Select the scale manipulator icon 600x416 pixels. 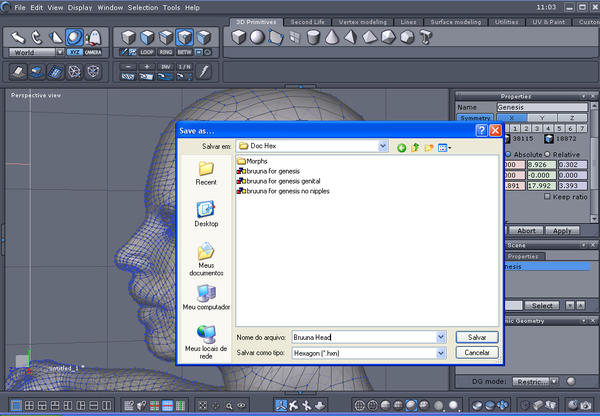coord(55,38)
